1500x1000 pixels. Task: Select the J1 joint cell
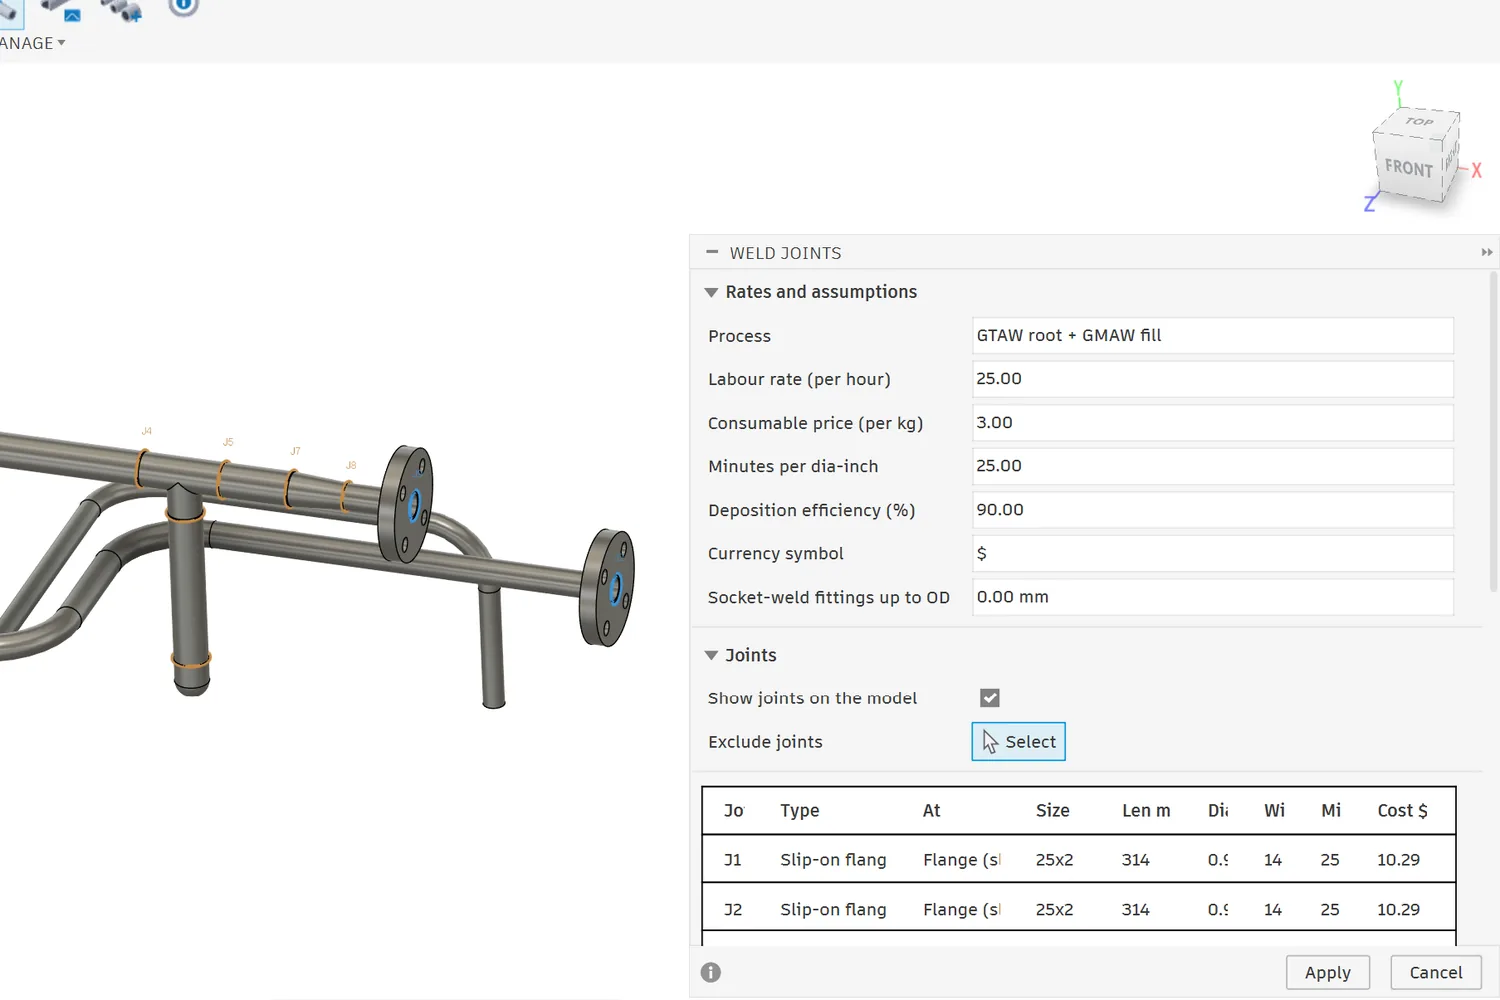(733, 859)
